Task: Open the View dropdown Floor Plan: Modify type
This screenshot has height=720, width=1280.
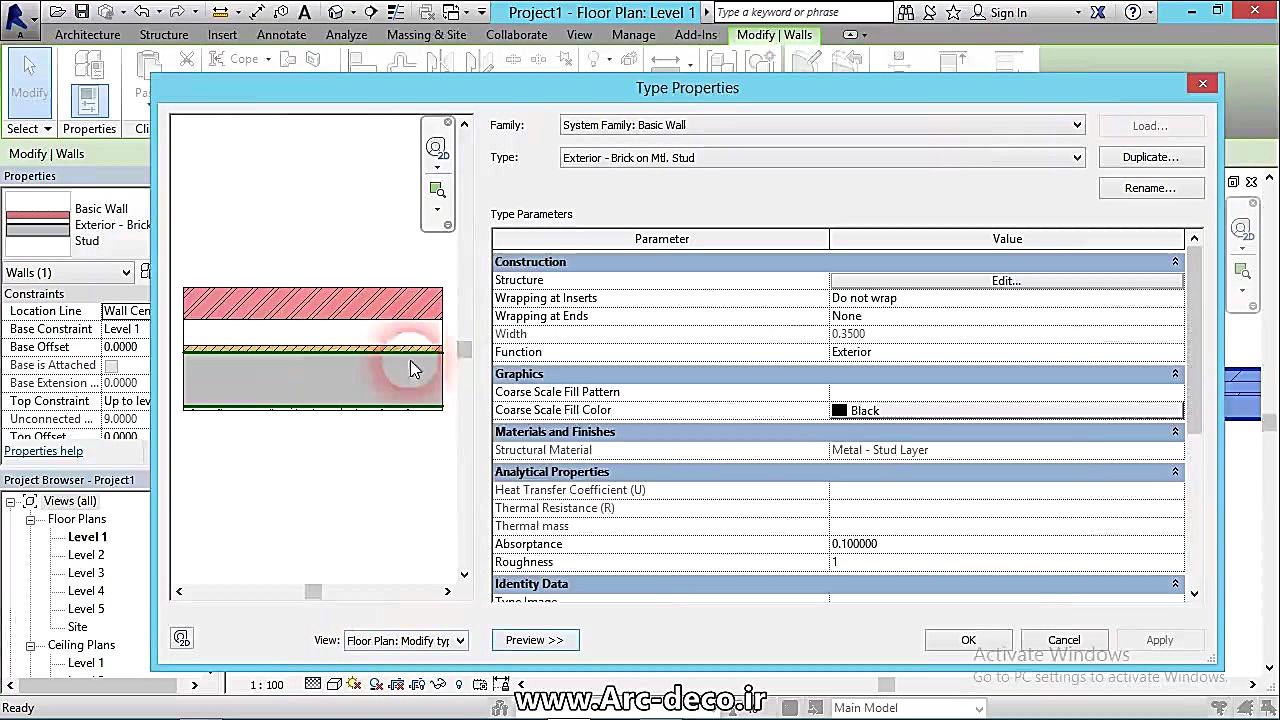Action: [x=405, y=640]
